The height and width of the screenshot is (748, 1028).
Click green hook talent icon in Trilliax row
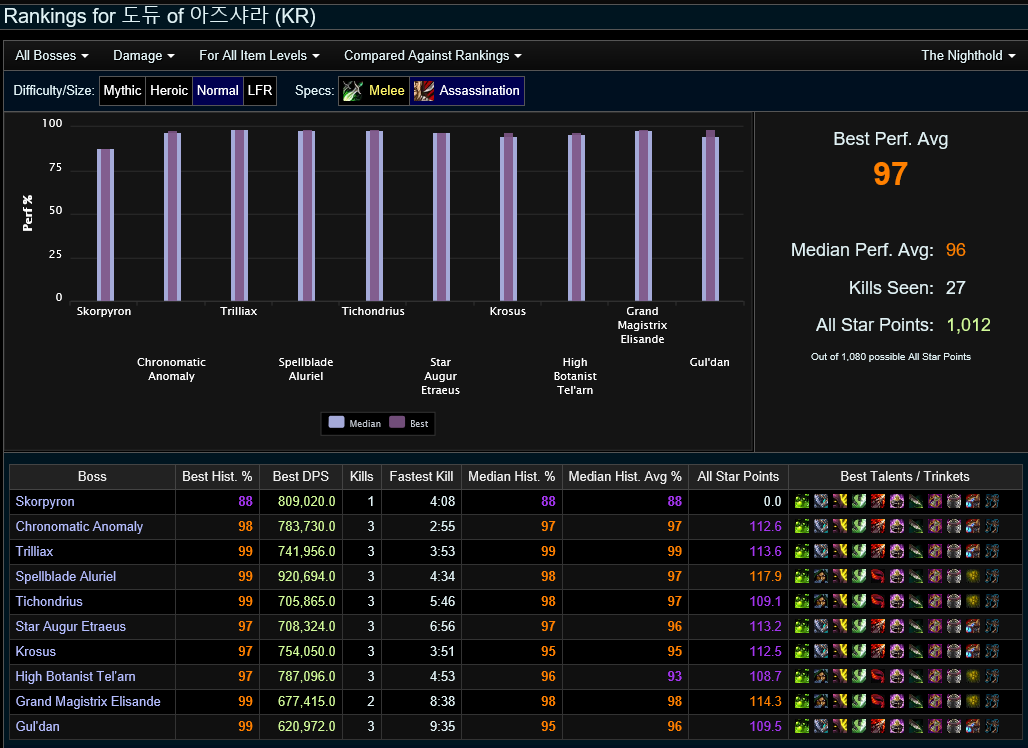859,551
